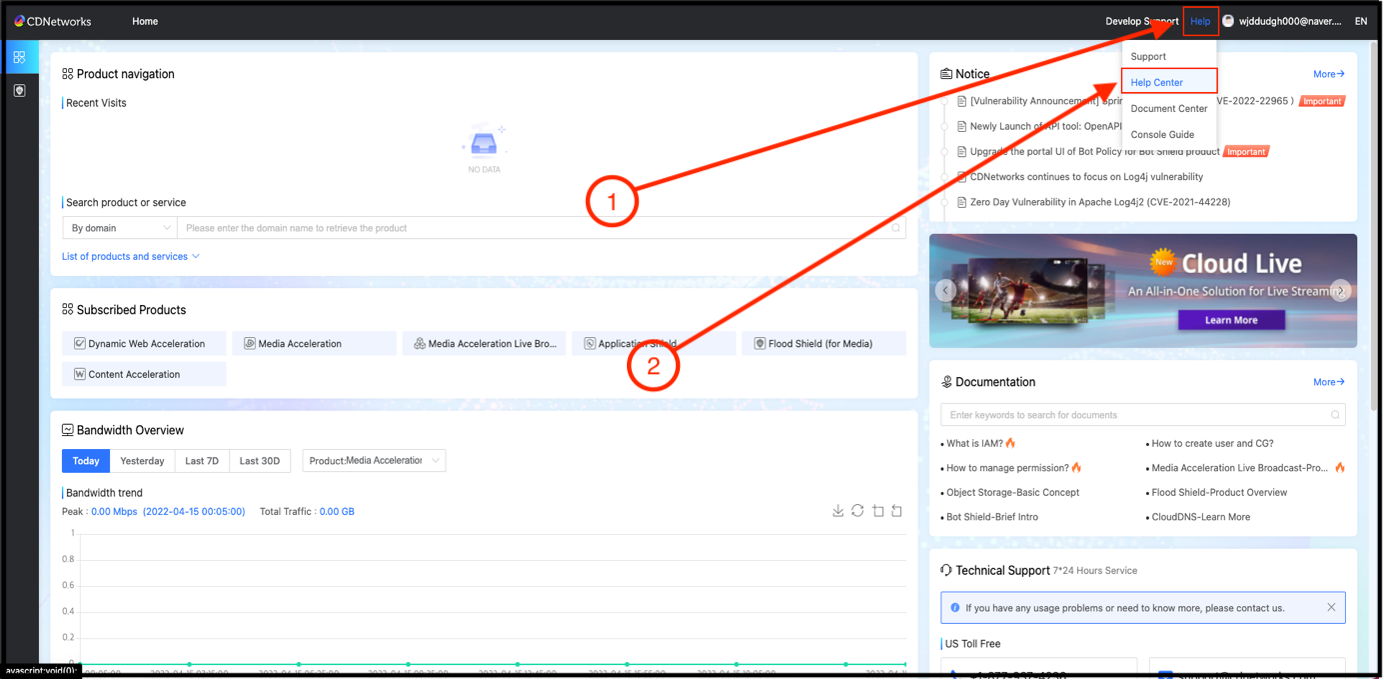The height and width of the screenshot is (684, 1384).
Task: Open CloudDNS-Learn More document
Action: pos(1200,517)
